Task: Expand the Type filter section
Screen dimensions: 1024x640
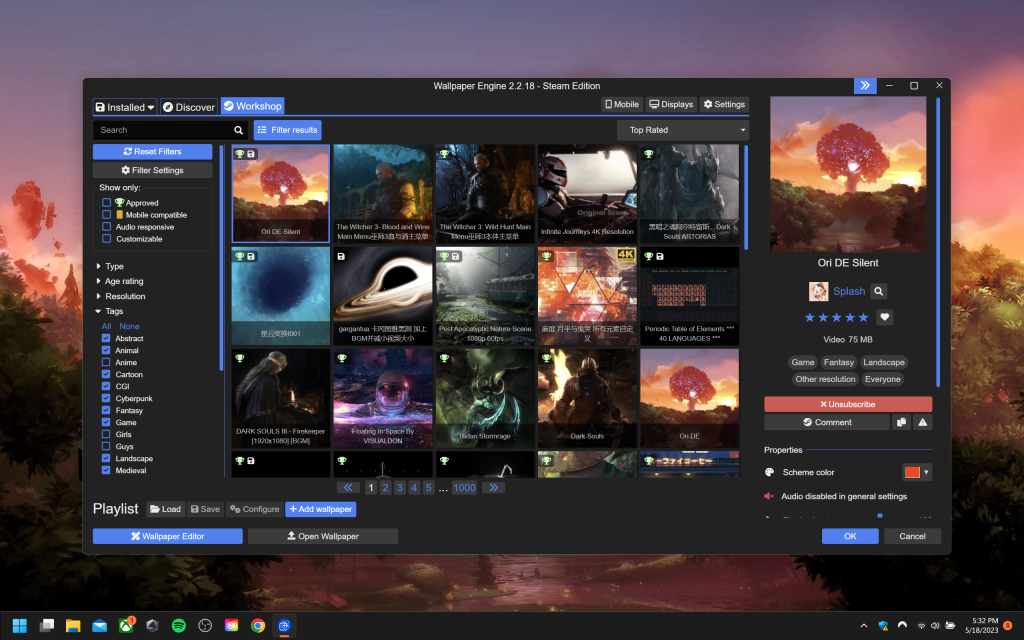Action: (110, 266)
